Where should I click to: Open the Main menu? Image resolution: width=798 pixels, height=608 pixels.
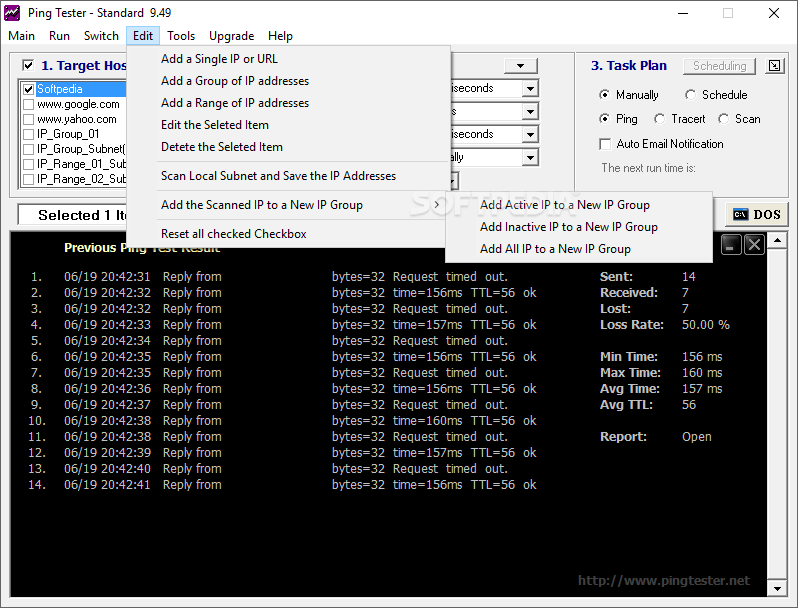[x=21, y=36]
